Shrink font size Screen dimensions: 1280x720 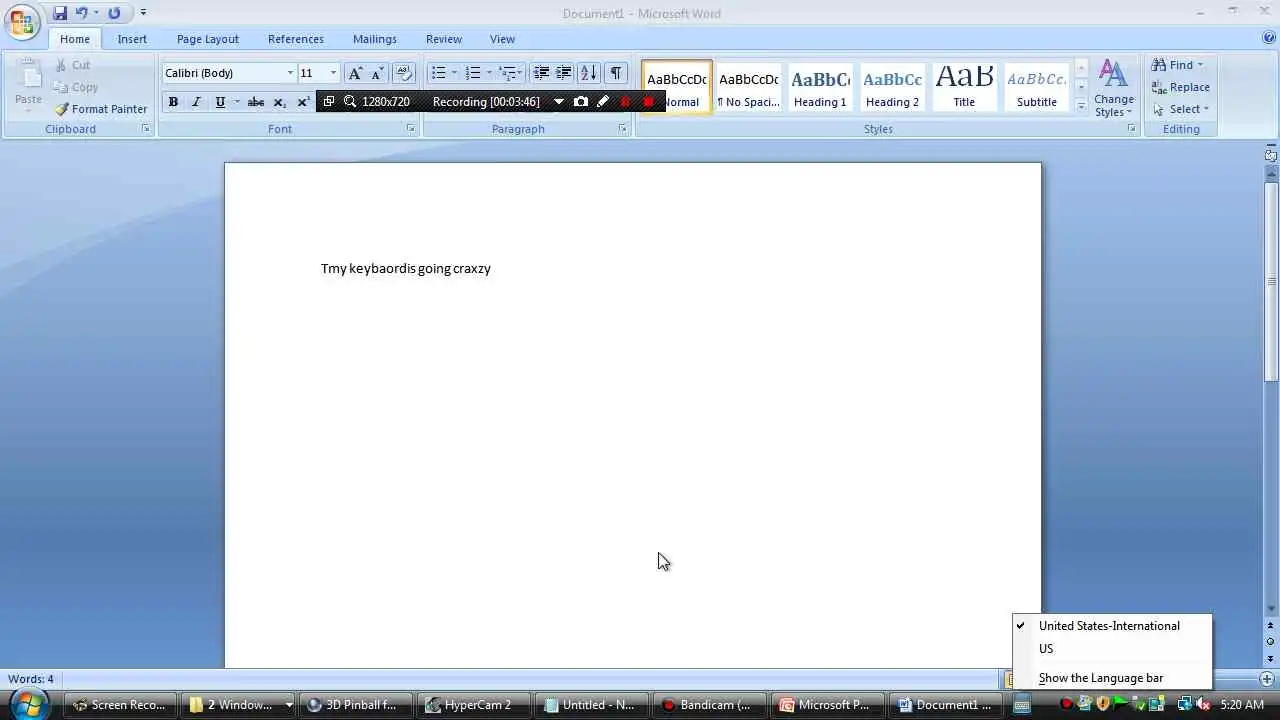click(378, 73)
